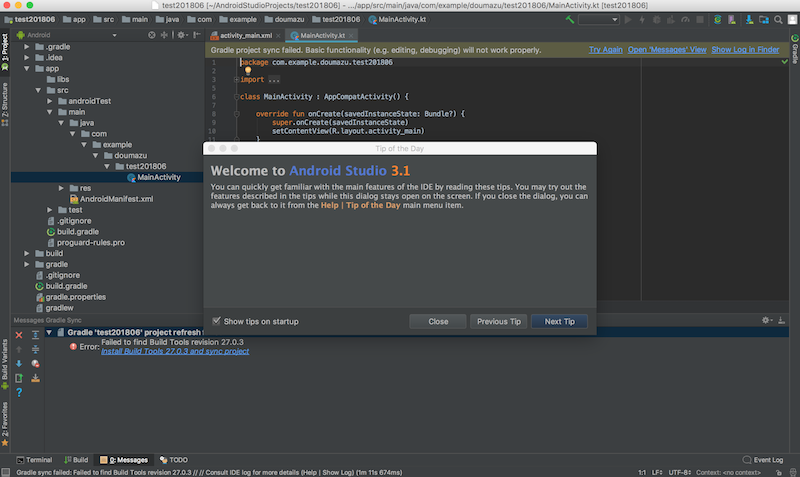Open the Build tool window tab
The height and width of the screenshot is (477, 800).
tap(76, 460)
